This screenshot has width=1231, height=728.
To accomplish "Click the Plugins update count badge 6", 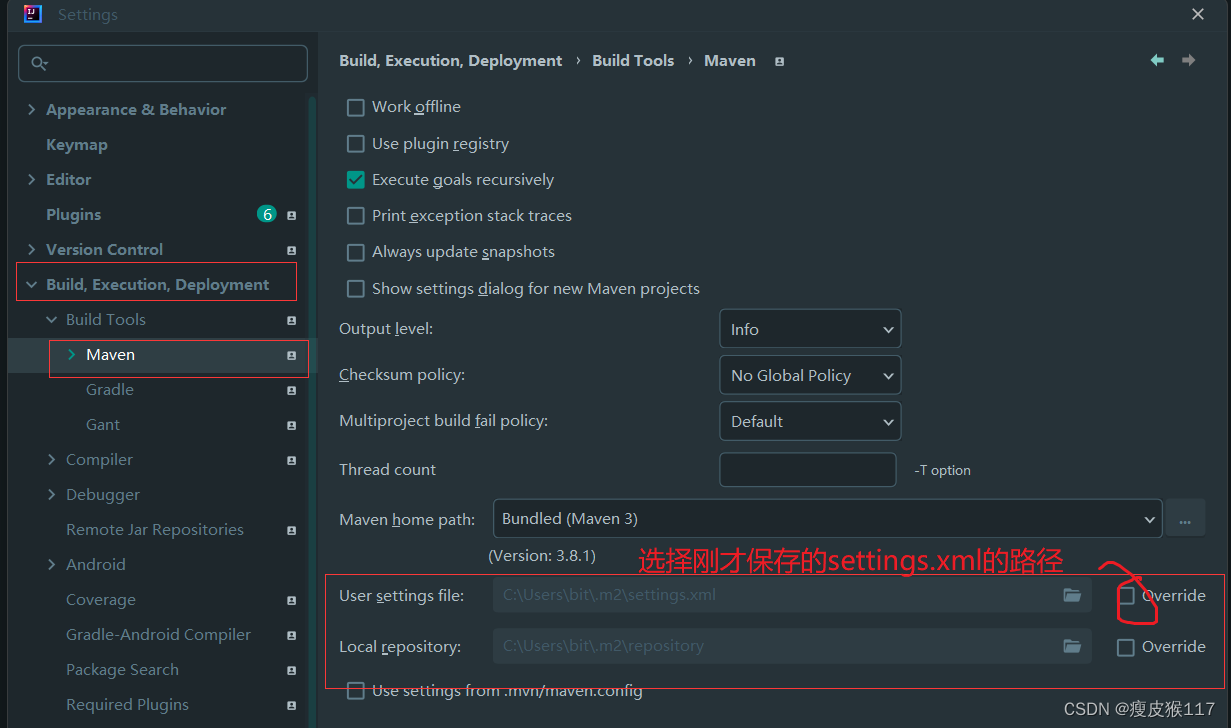I will [x=266, y=214].
